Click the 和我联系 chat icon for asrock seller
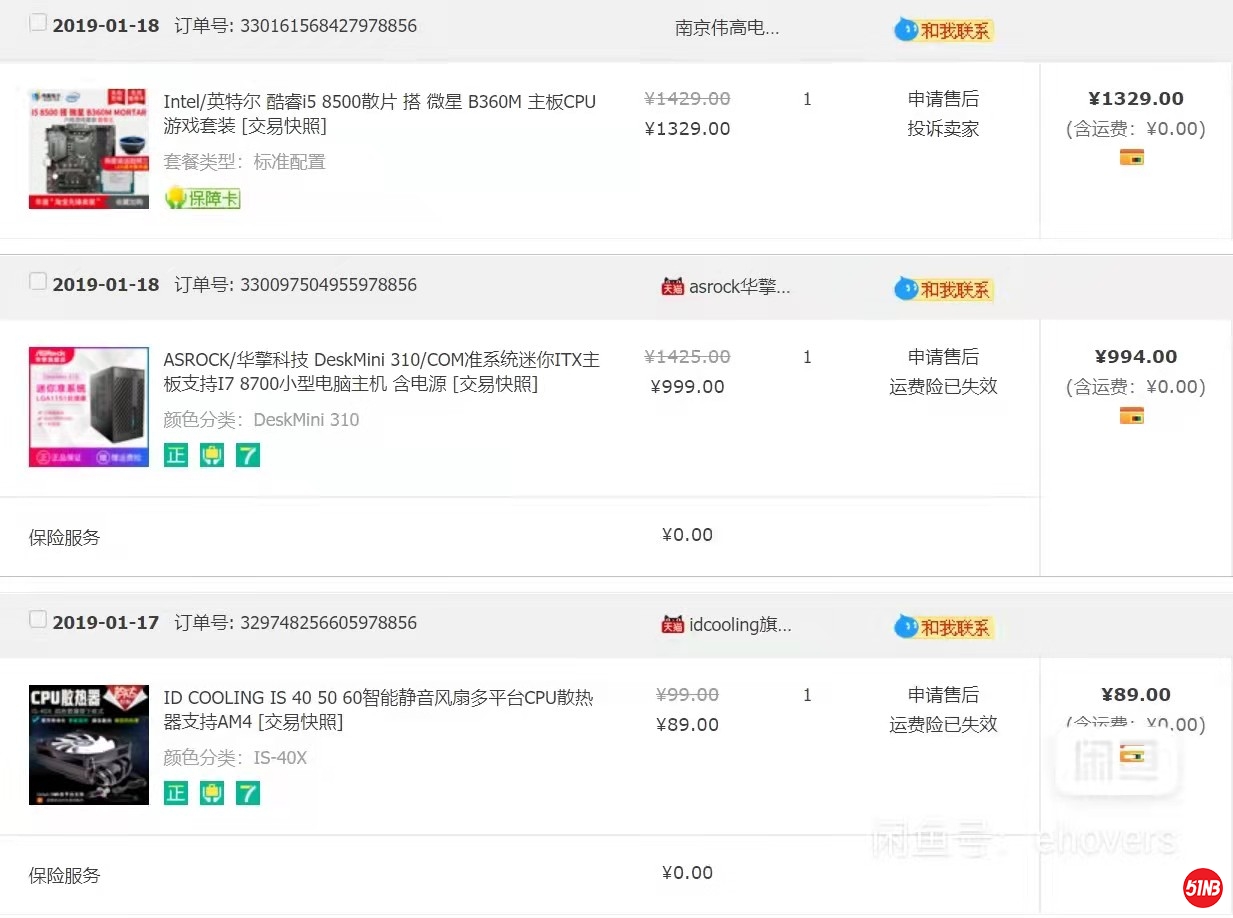Image resolution: width=1233 pixels, height=918 pixels. pos(943,289)
